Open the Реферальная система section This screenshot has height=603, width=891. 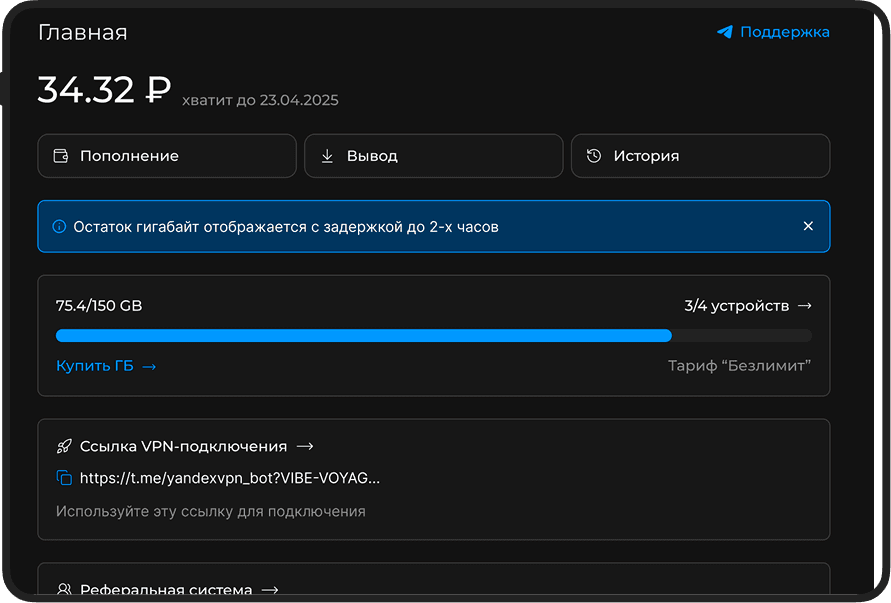(168, 590)
